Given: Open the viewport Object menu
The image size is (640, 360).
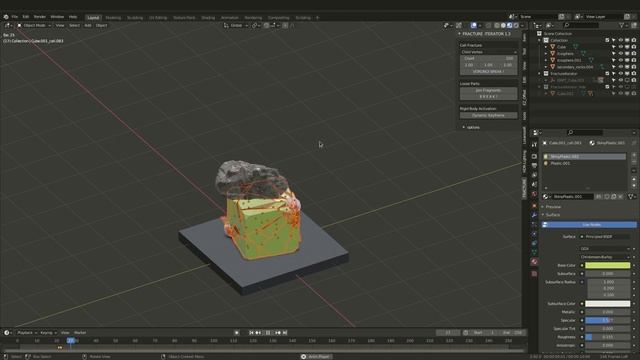Looking at the screenshot, I should [101, 25].
